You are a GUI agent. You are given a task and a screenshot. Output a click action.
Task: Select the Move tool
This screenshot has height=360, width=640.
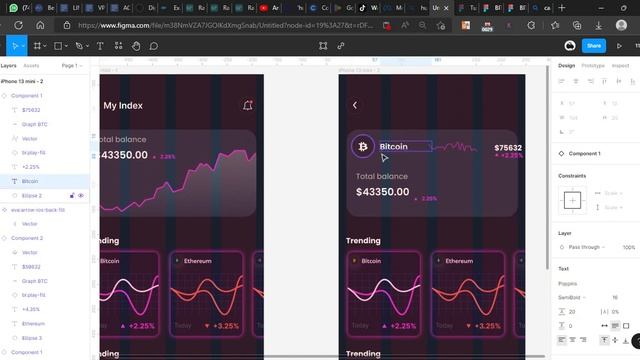pyautogui.click(x=15, y=46)
